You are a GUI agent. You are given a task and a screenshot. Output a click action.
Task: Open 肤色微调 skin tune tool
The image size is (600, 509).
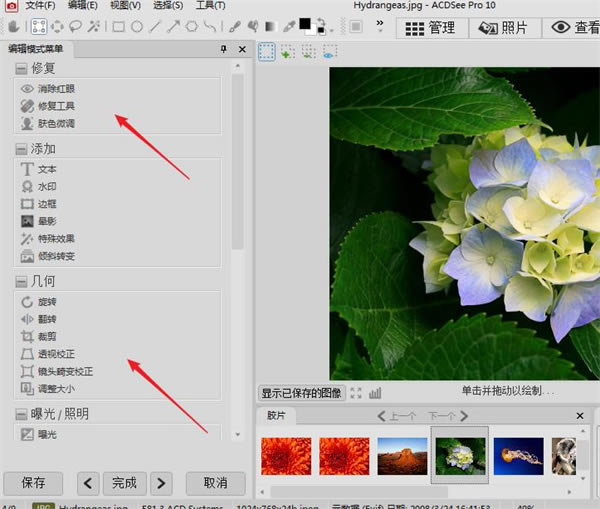click(48, 123)
